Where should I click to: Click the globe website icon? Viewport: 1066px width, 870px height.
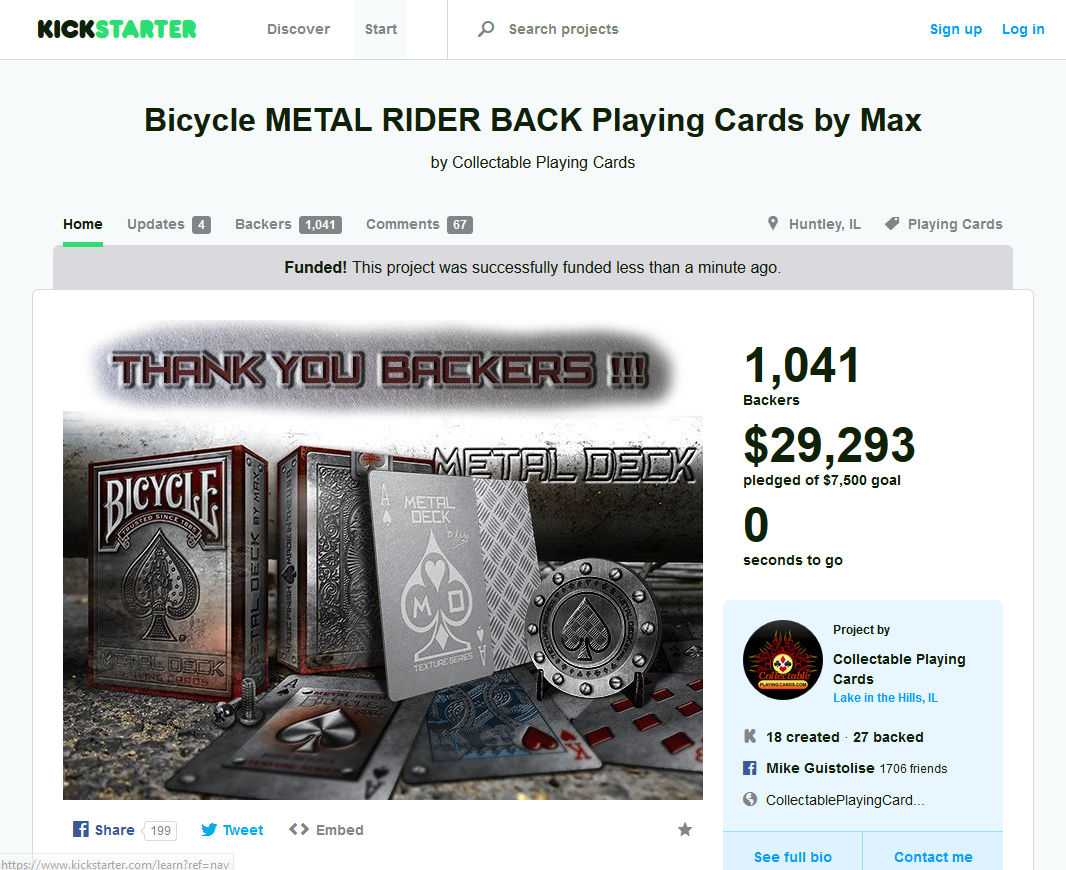750,799
